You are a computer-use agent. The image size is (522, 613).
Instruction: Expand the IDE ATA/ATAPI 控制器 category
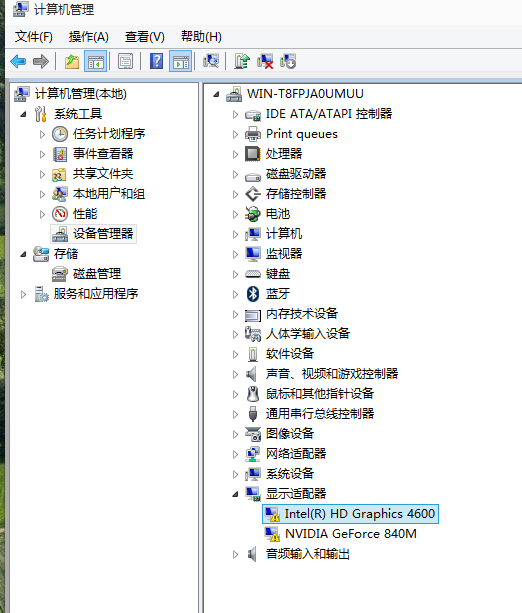click(235, 114)
